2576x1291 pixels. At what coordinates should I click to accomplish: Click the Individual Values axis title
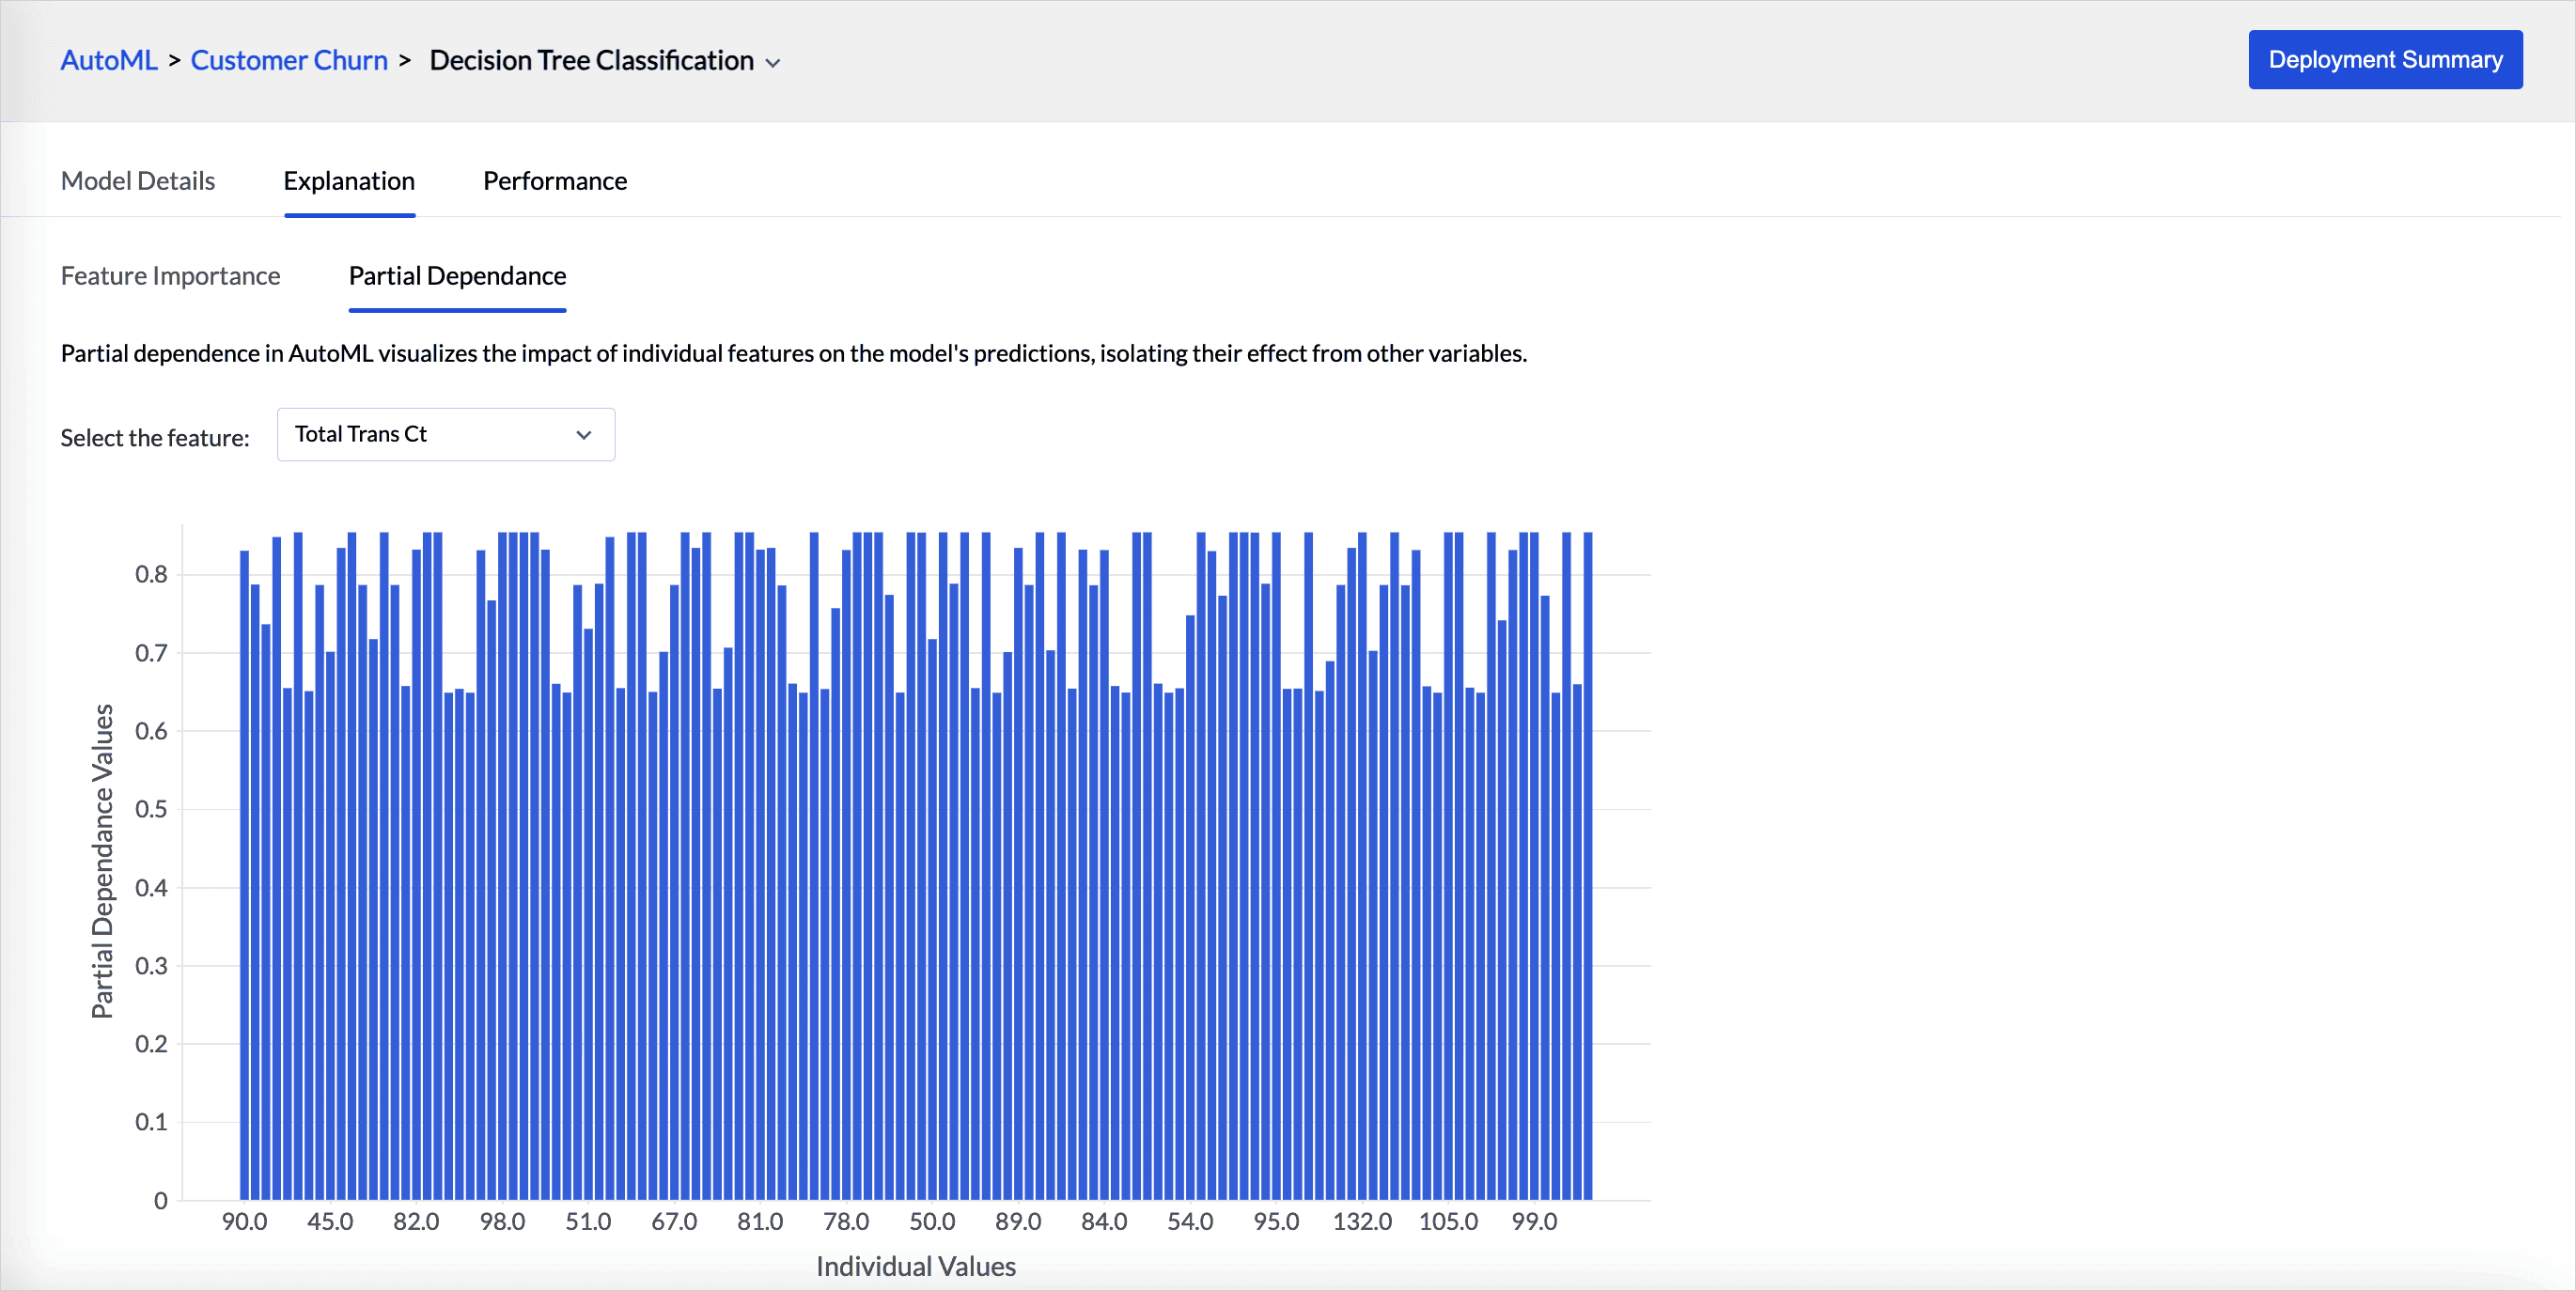coord(916,1267)
